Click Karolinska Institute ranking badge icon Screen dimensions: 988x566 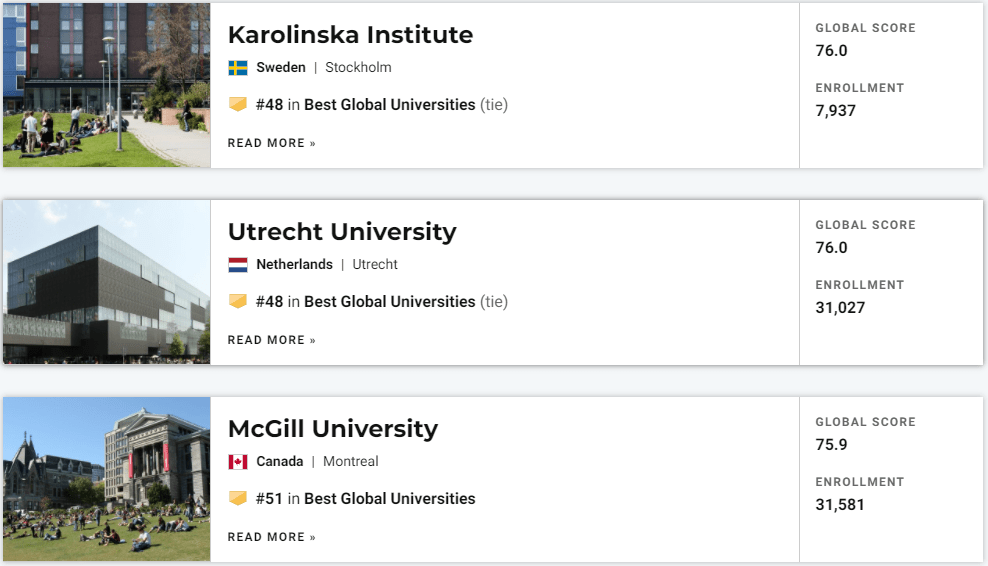238,104
